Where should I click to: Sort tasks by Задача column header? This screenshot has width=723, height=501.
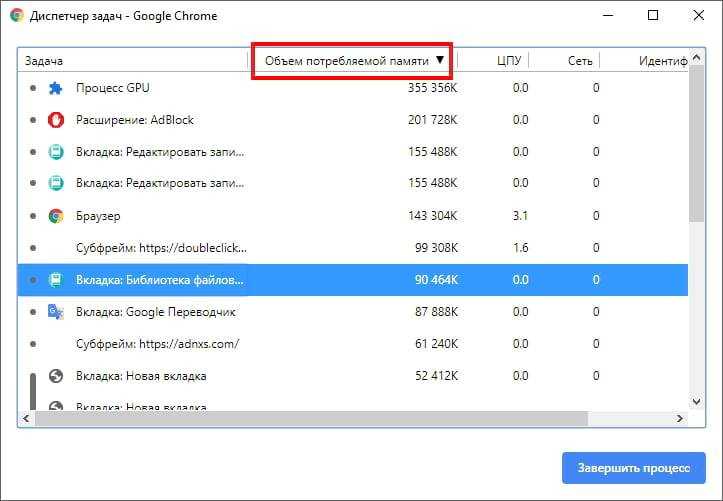133,60
